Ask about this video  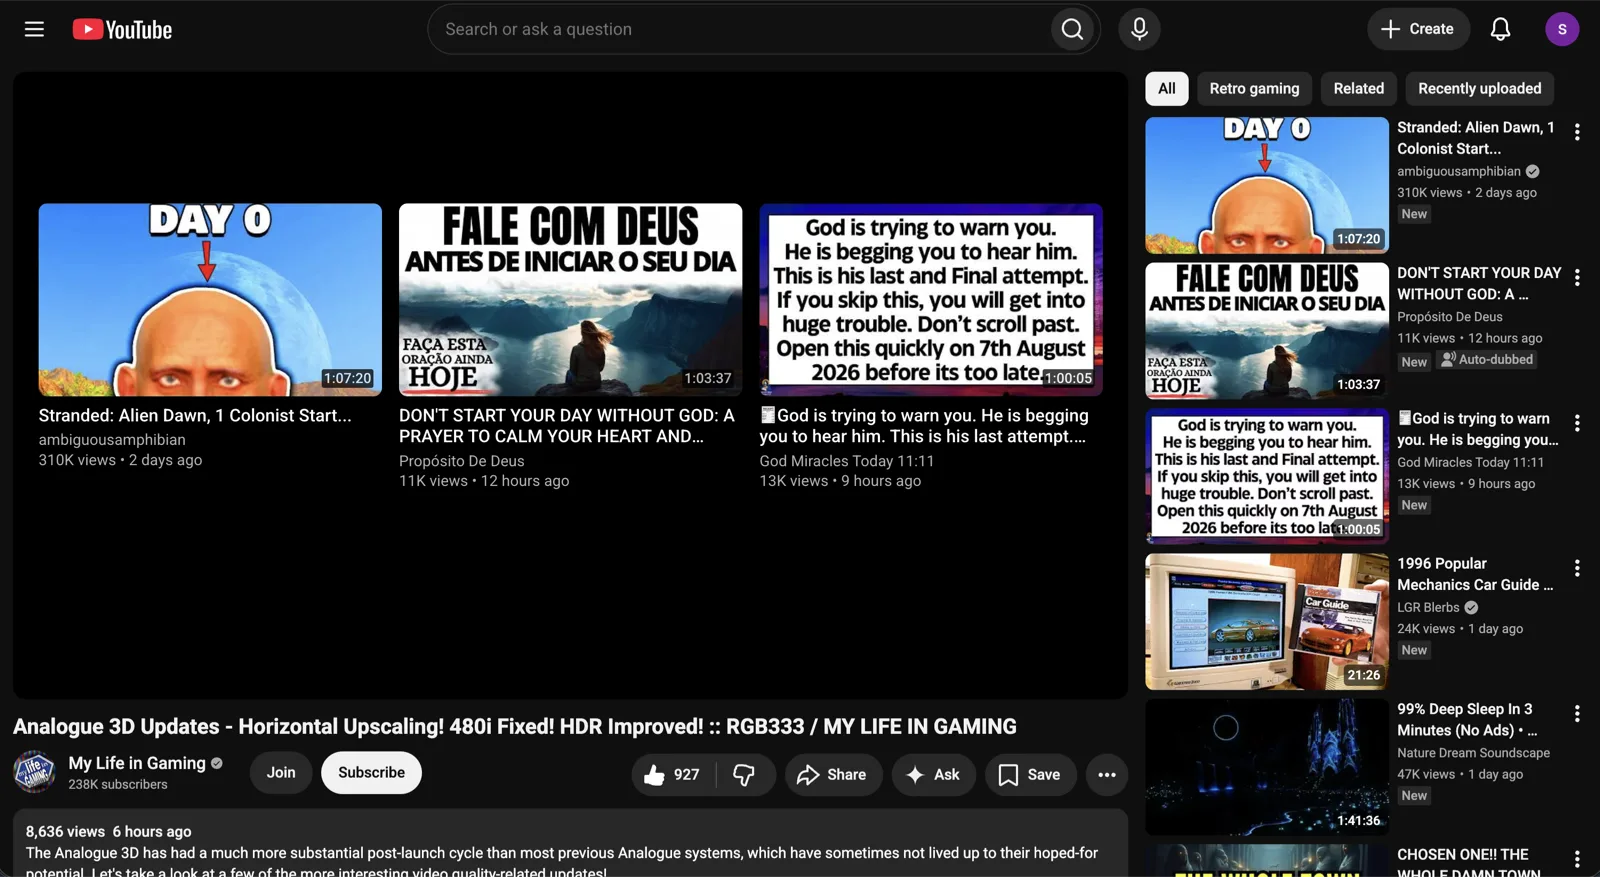pos(933,775)
